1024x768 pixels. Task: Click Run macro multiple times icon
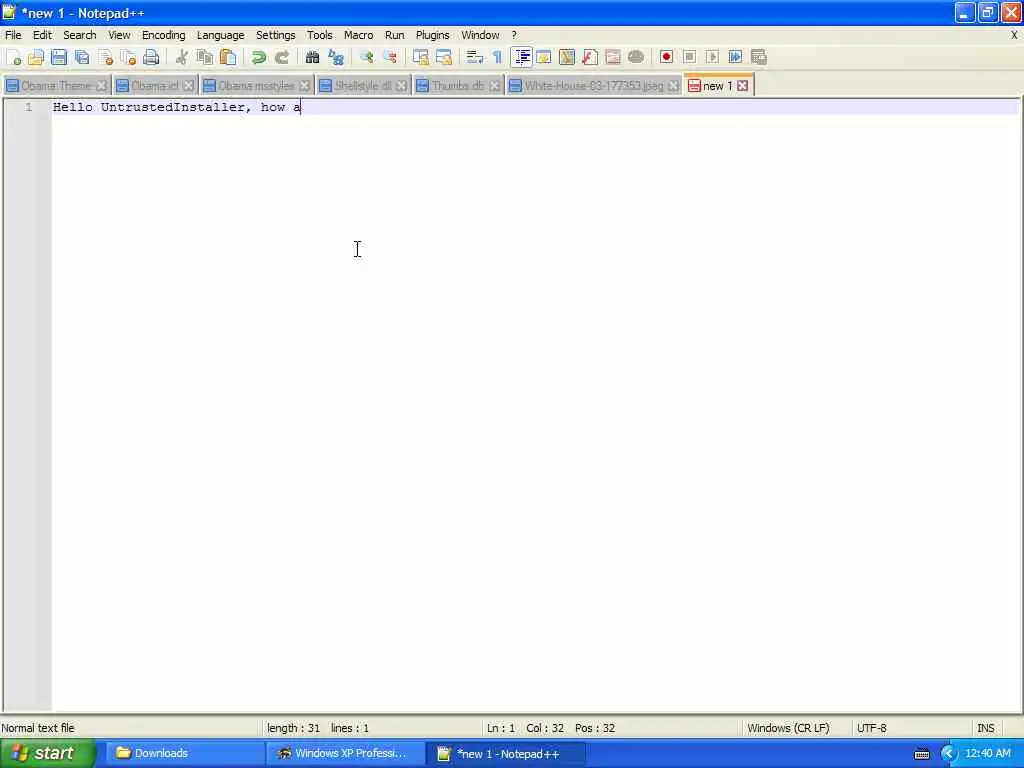click(735, 57)
